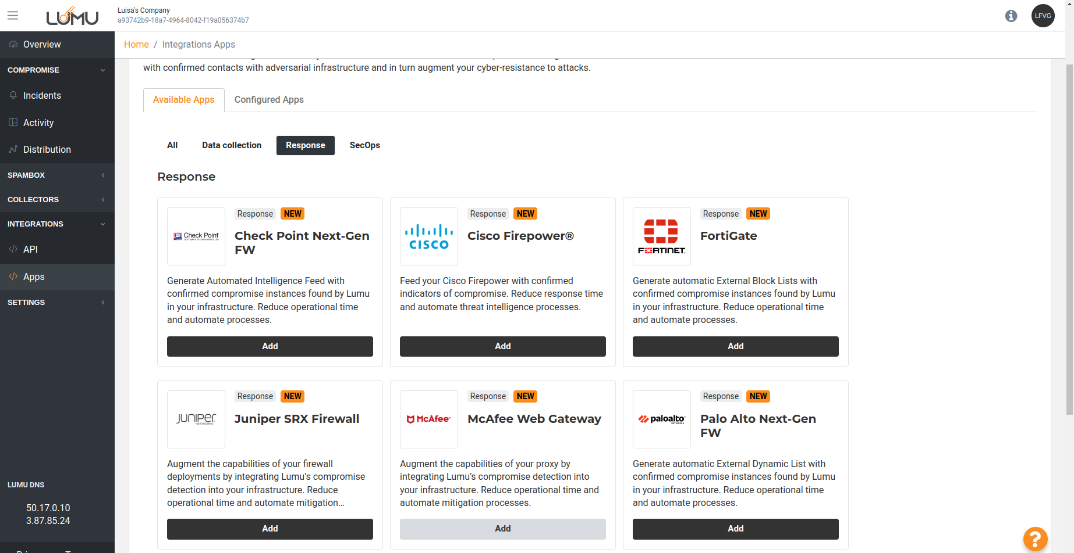Click the Cisco logo icon
The image size is (1074, 553).
tap(429, 236)
